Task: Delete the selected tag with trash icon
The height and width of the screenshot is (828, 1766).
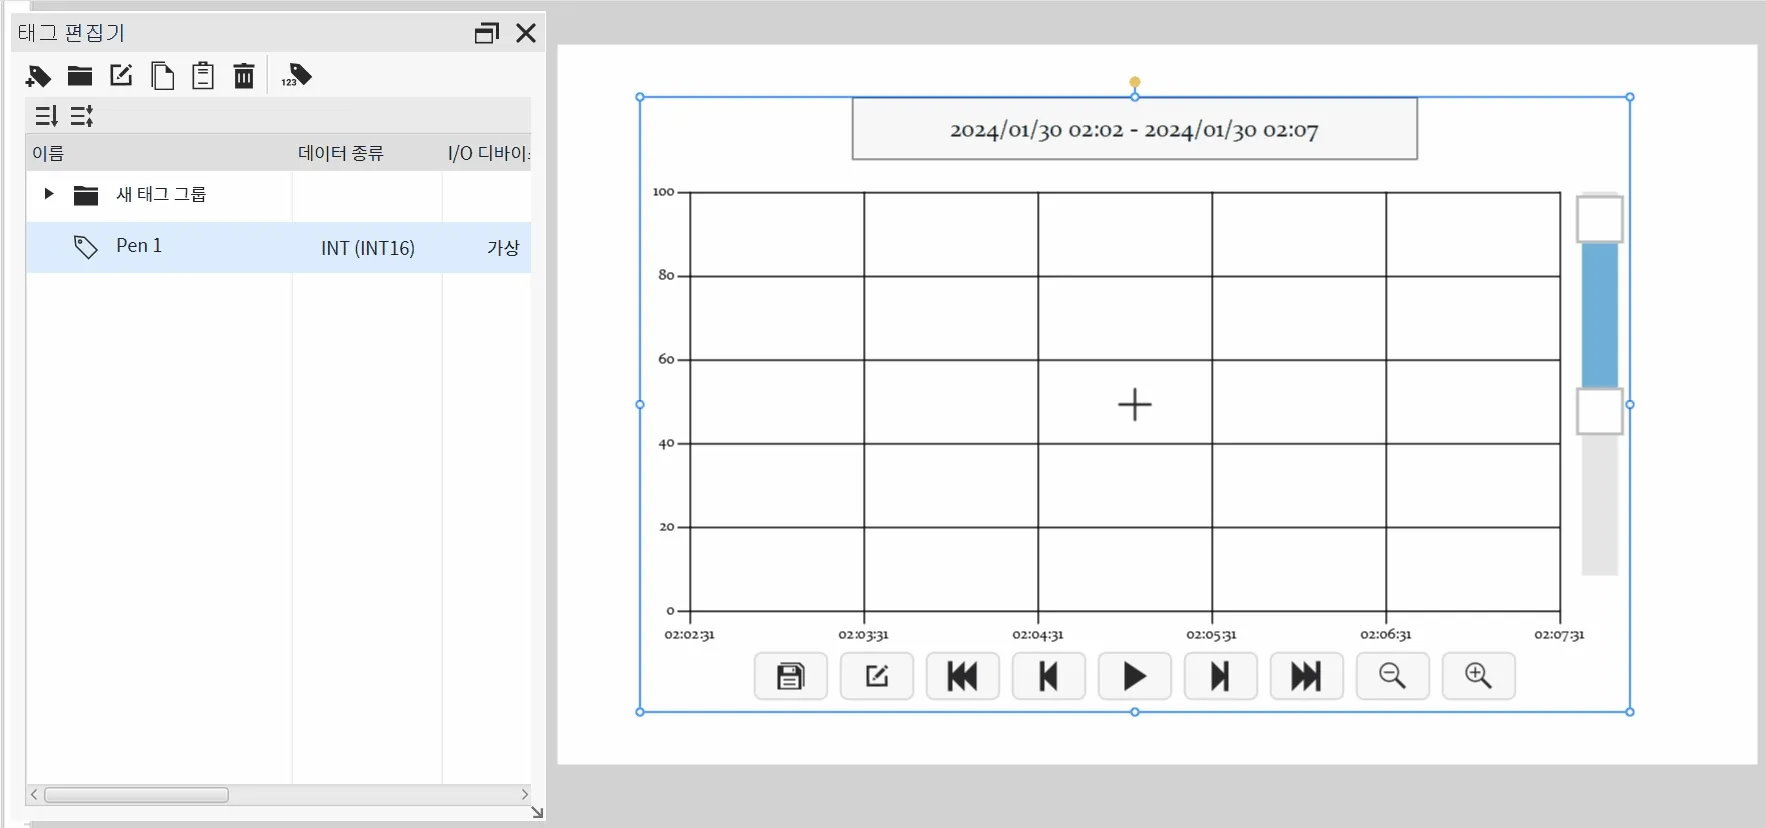Action: [x=244, y=76]
